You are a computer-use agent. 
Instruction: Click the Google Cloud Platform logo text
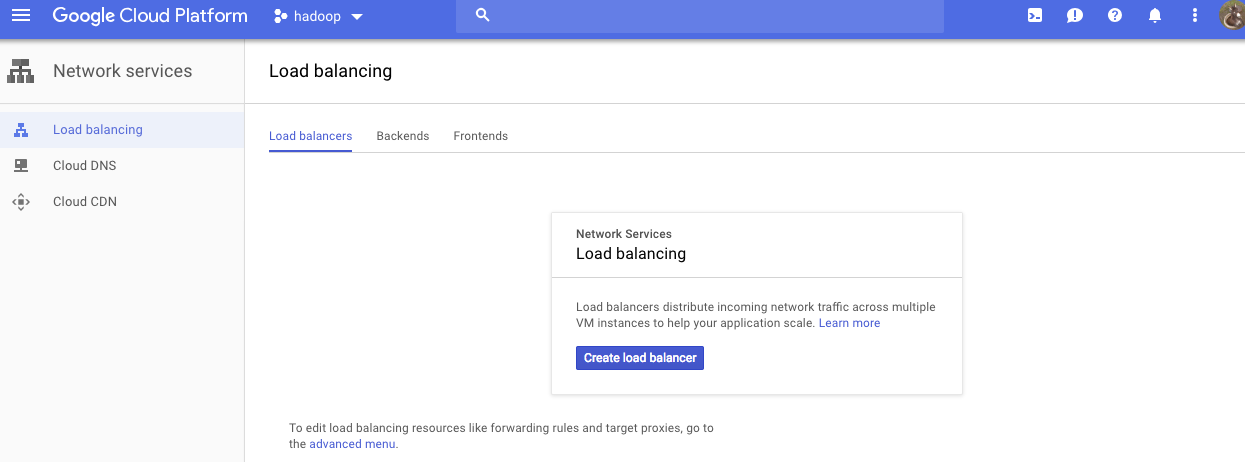tap(150, 16)
